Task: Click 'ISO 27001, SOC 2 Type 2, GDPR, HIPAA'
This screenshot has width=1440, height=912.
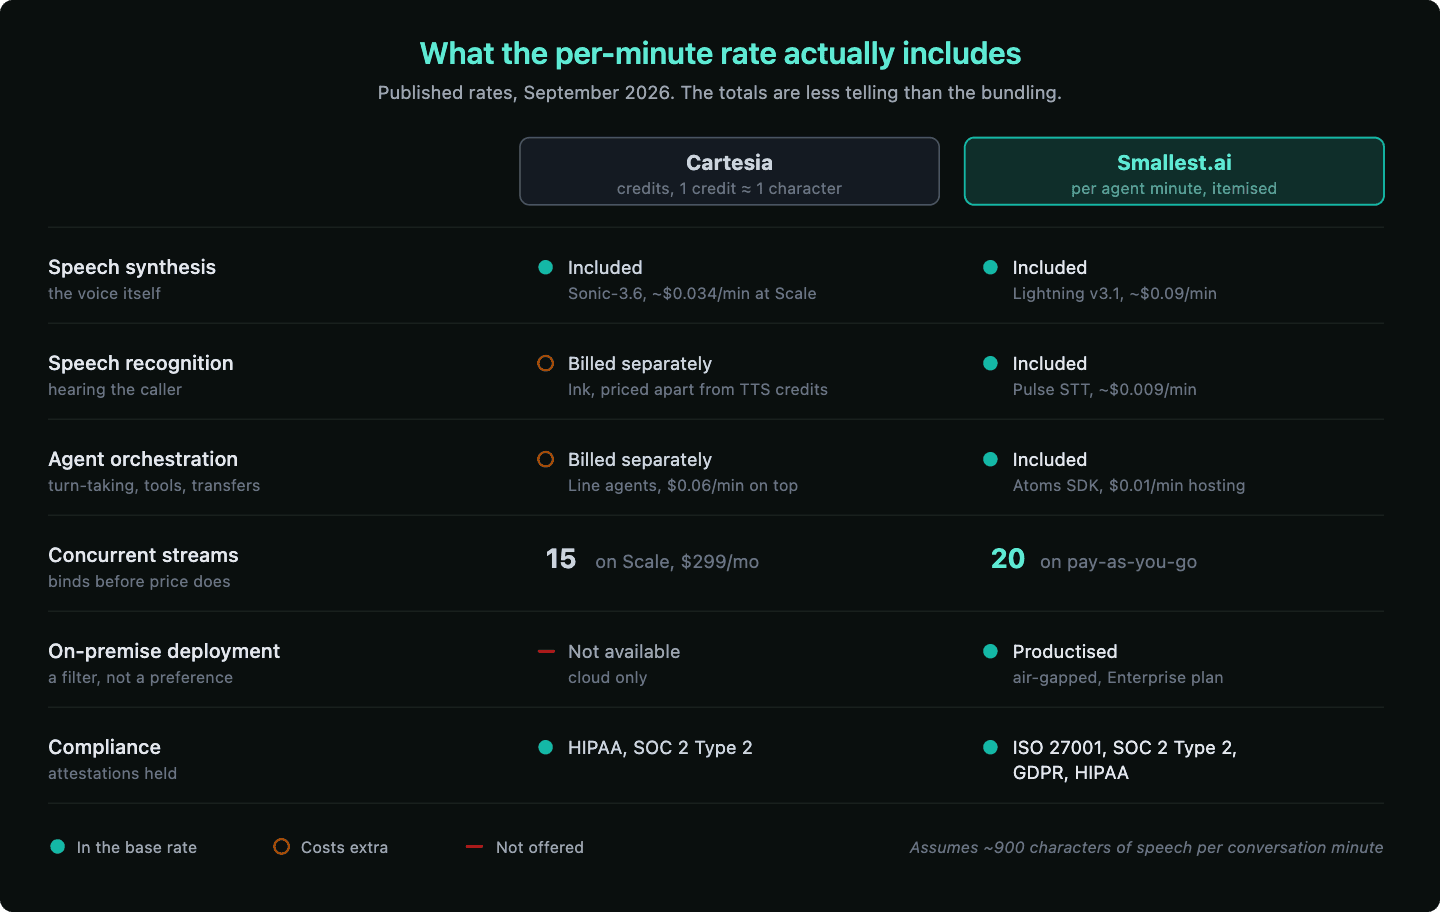Action: 1125,760
